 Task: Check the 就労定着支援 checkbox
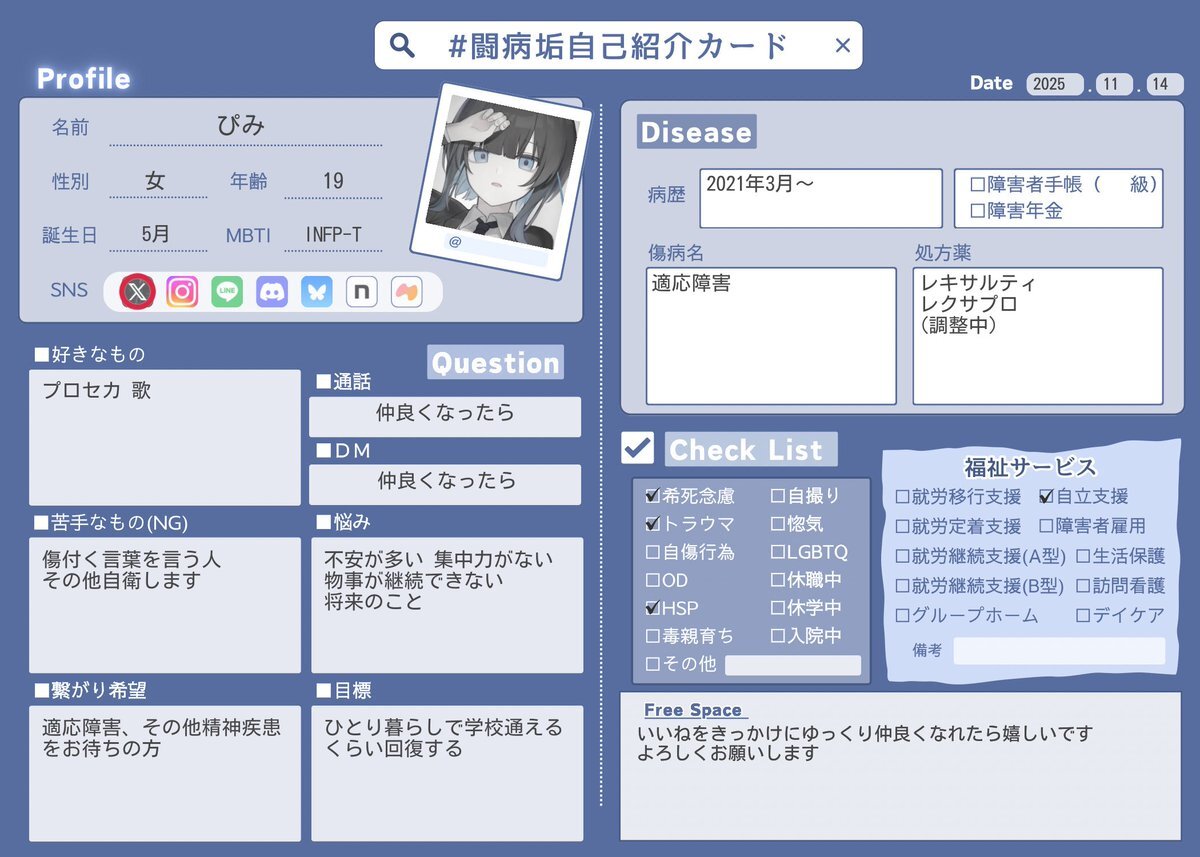(x=902, y=526)
